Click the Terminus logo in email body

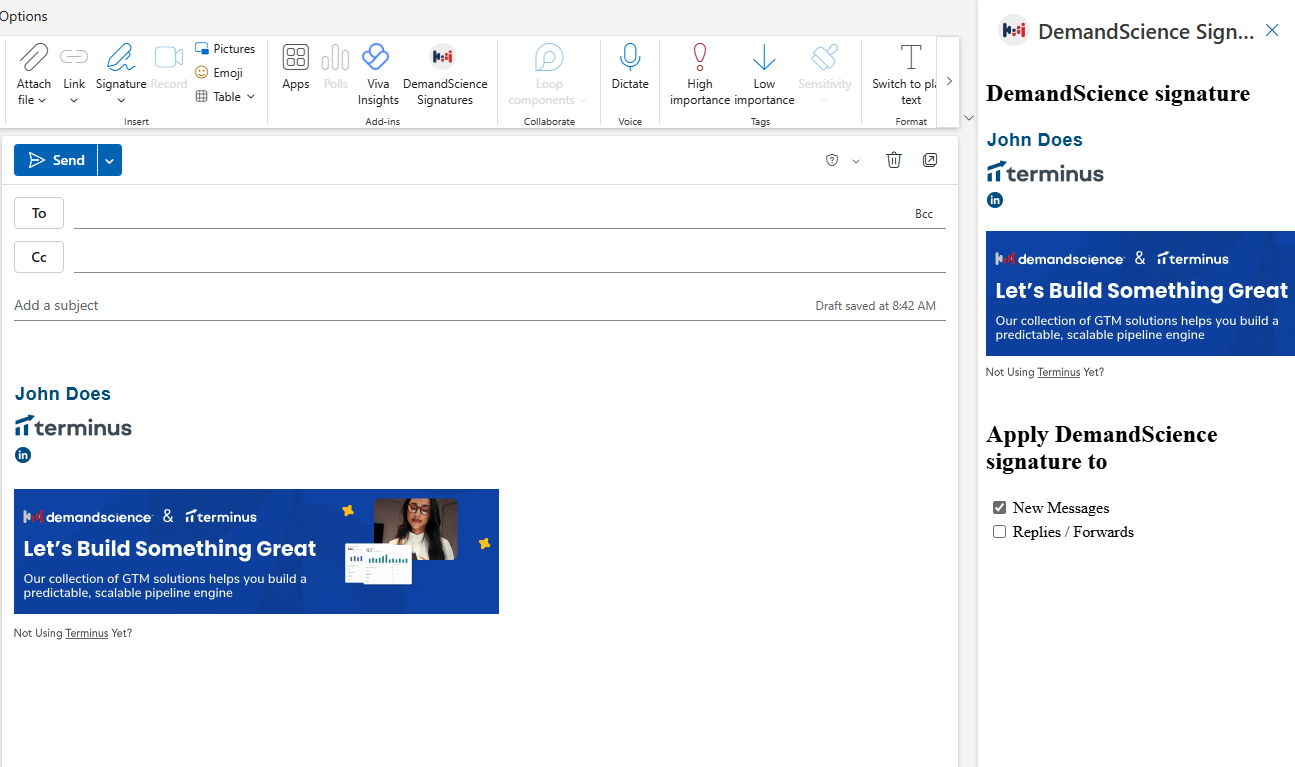73,427
